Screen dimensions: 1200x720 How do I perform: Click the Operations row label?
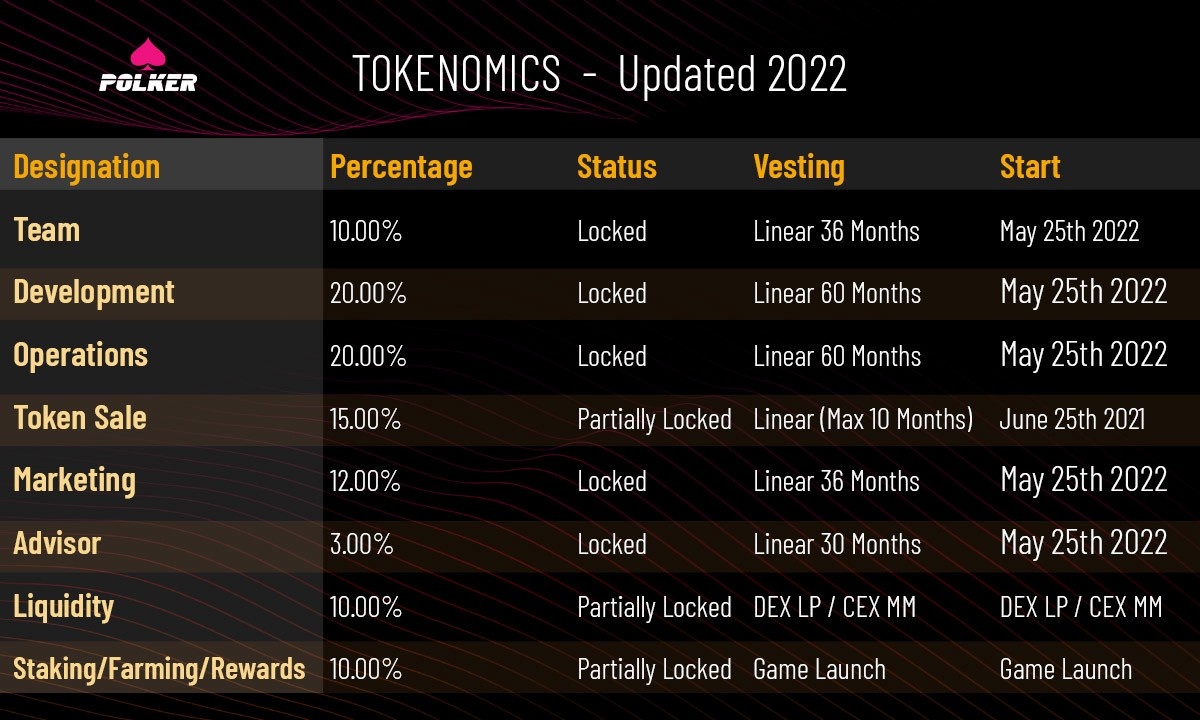click(x=80, y=355)
